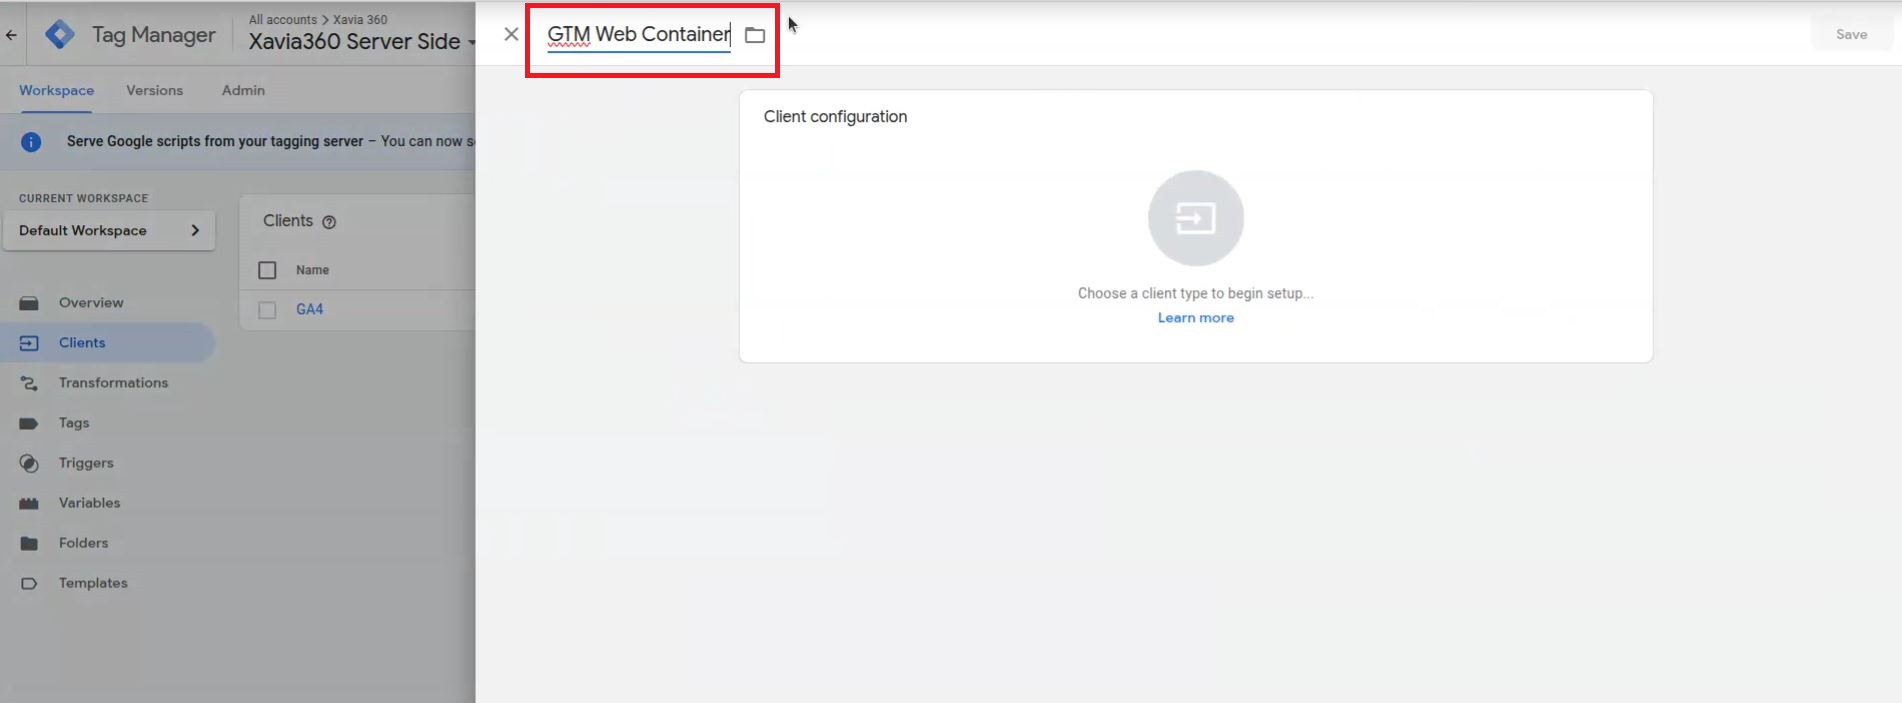Click the Clients help question icon
This screenshot has width=1902, height=703.
329,222
